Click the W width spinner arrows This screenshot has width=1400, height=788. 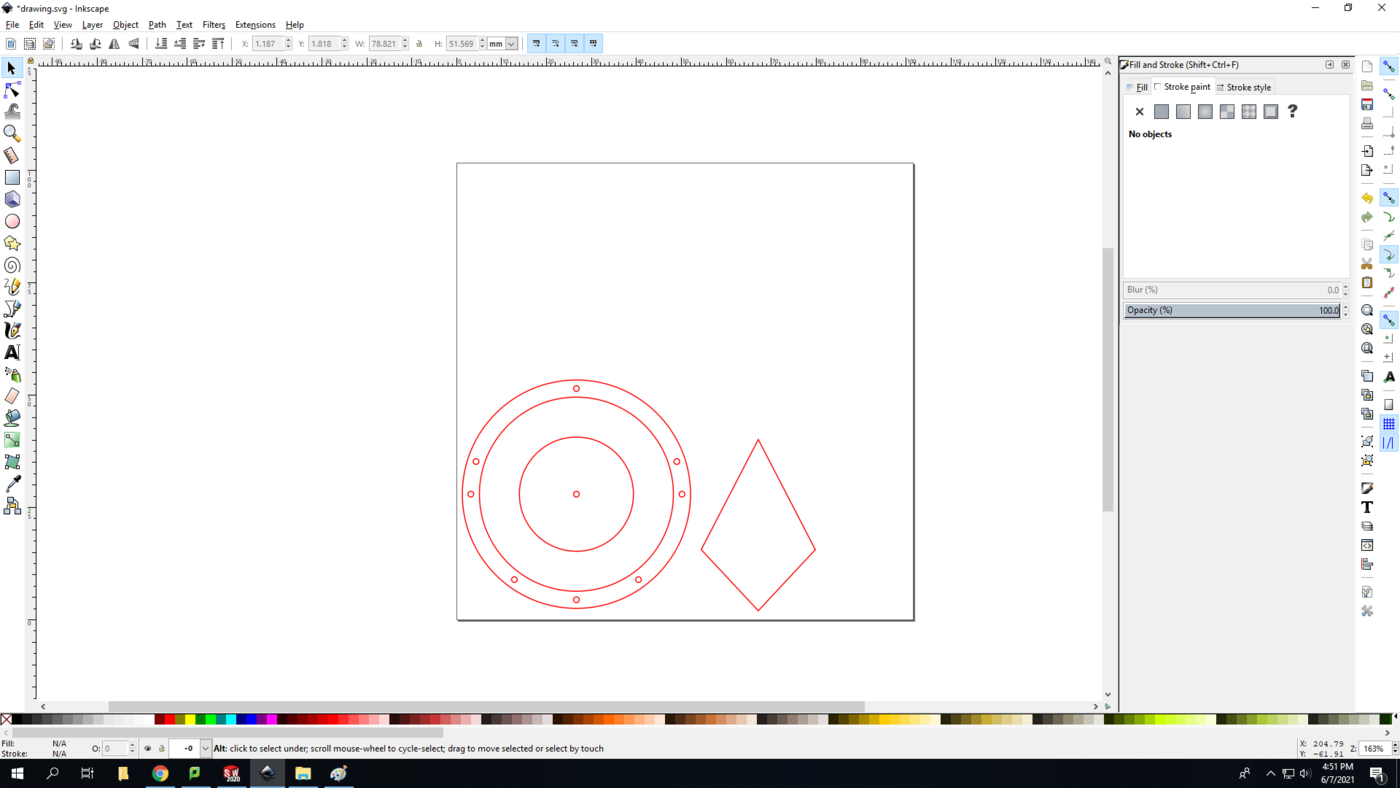(405, 44)
